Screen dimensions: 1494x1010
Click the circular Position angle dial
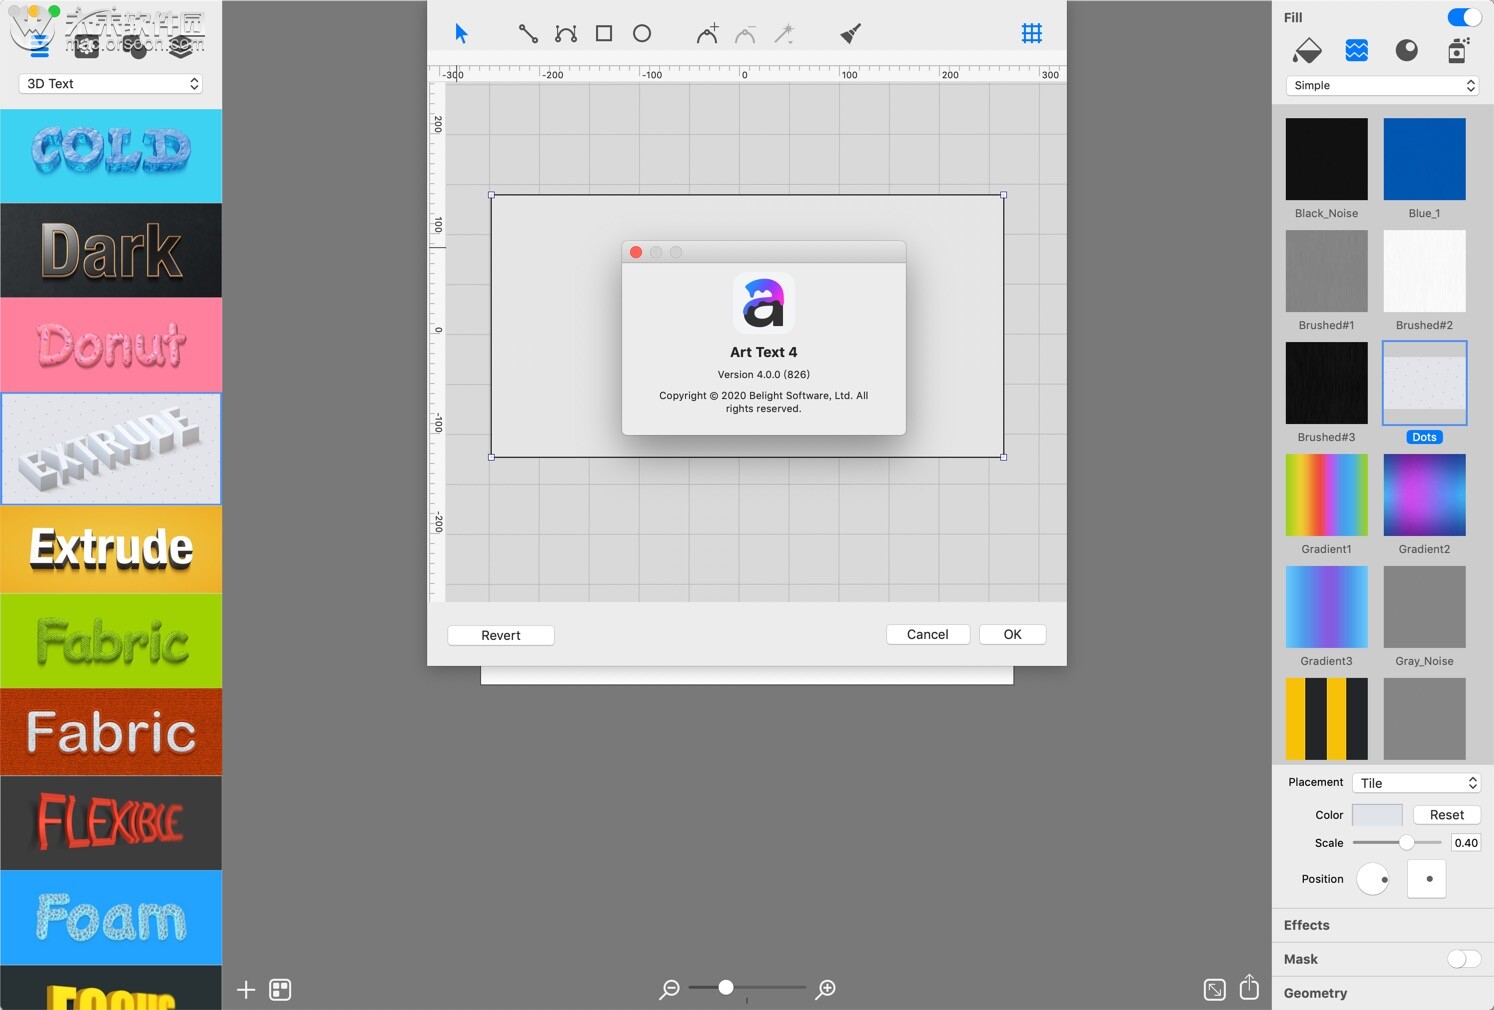pyautogui.click(x=1373, y=879)
